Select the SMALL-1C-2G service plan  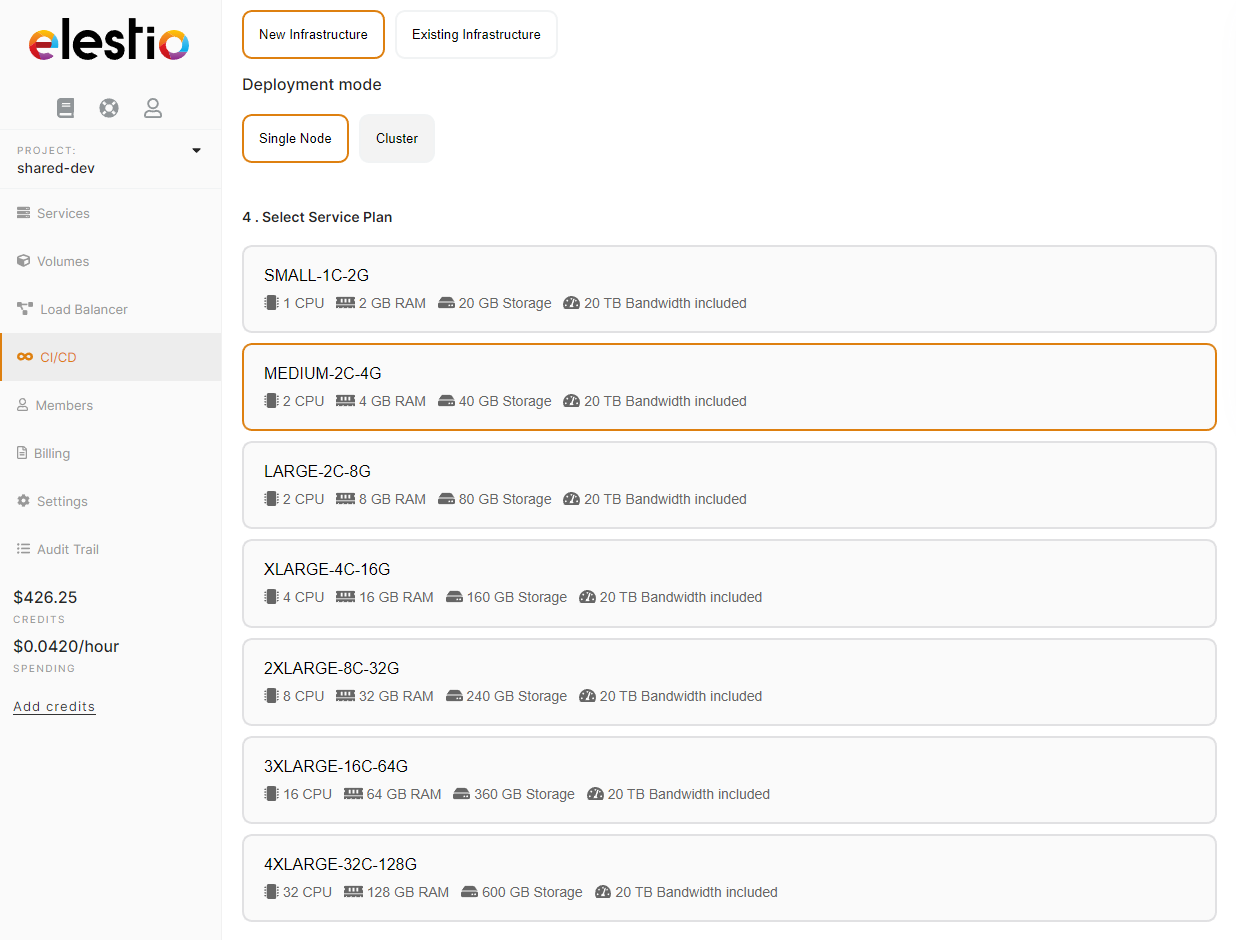click(x=729, y=289)
